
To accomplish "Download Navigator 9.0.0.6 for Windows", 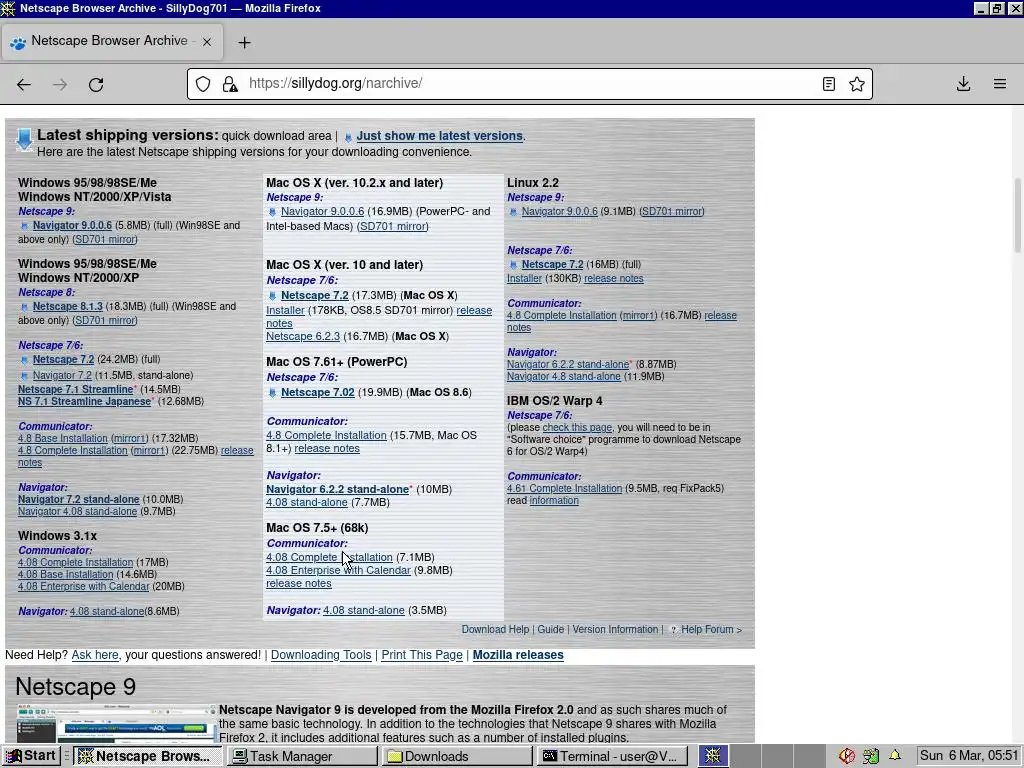I will tap(72, 225).
